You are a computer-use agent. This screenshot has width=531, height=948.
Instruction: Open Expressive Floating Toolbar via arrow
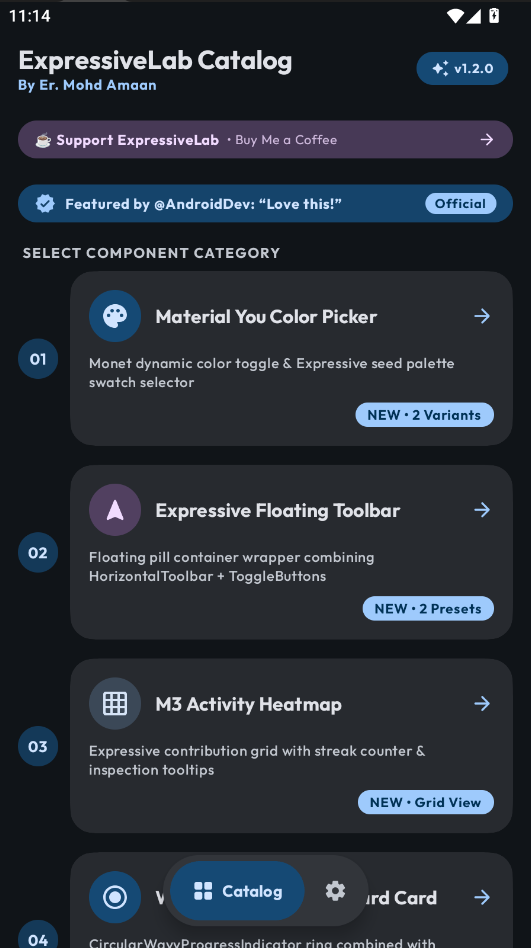(x=482, y=510)
